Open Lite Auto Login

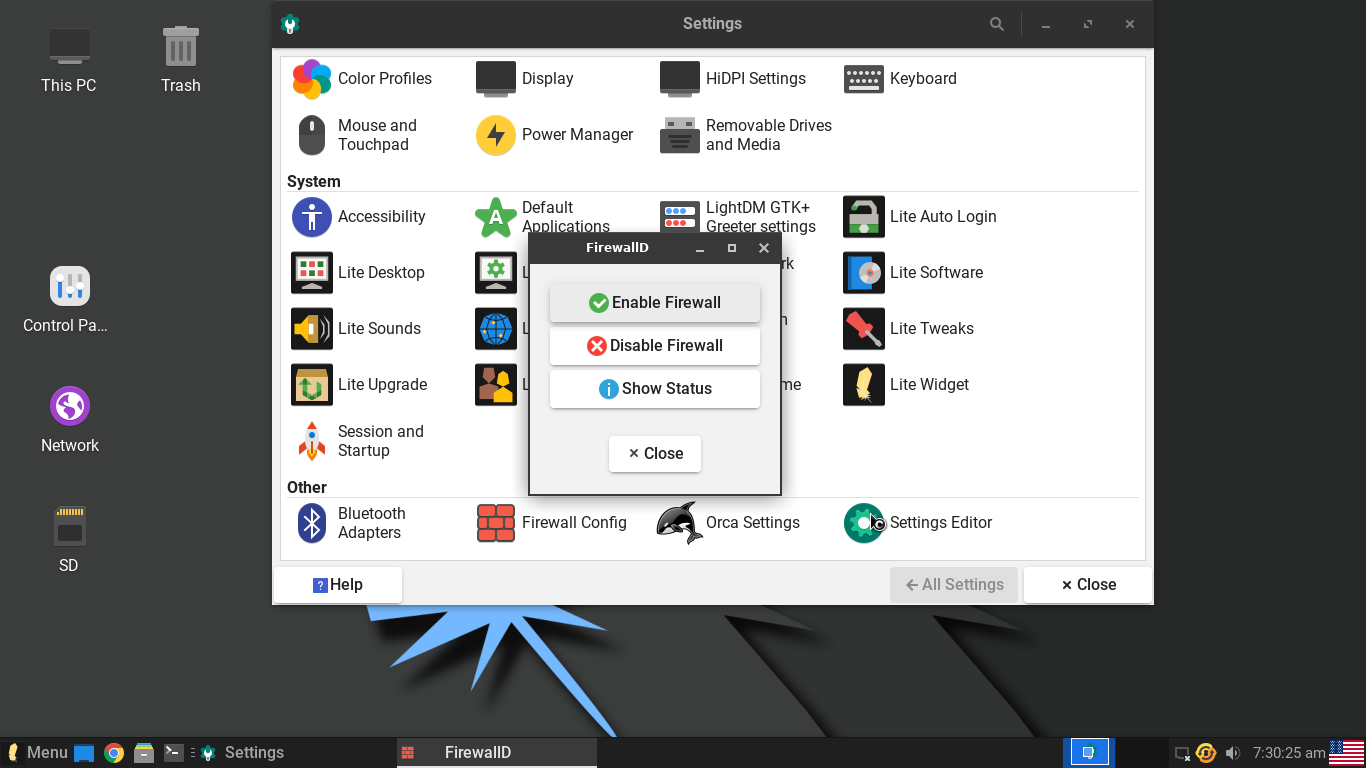point(920,217)
